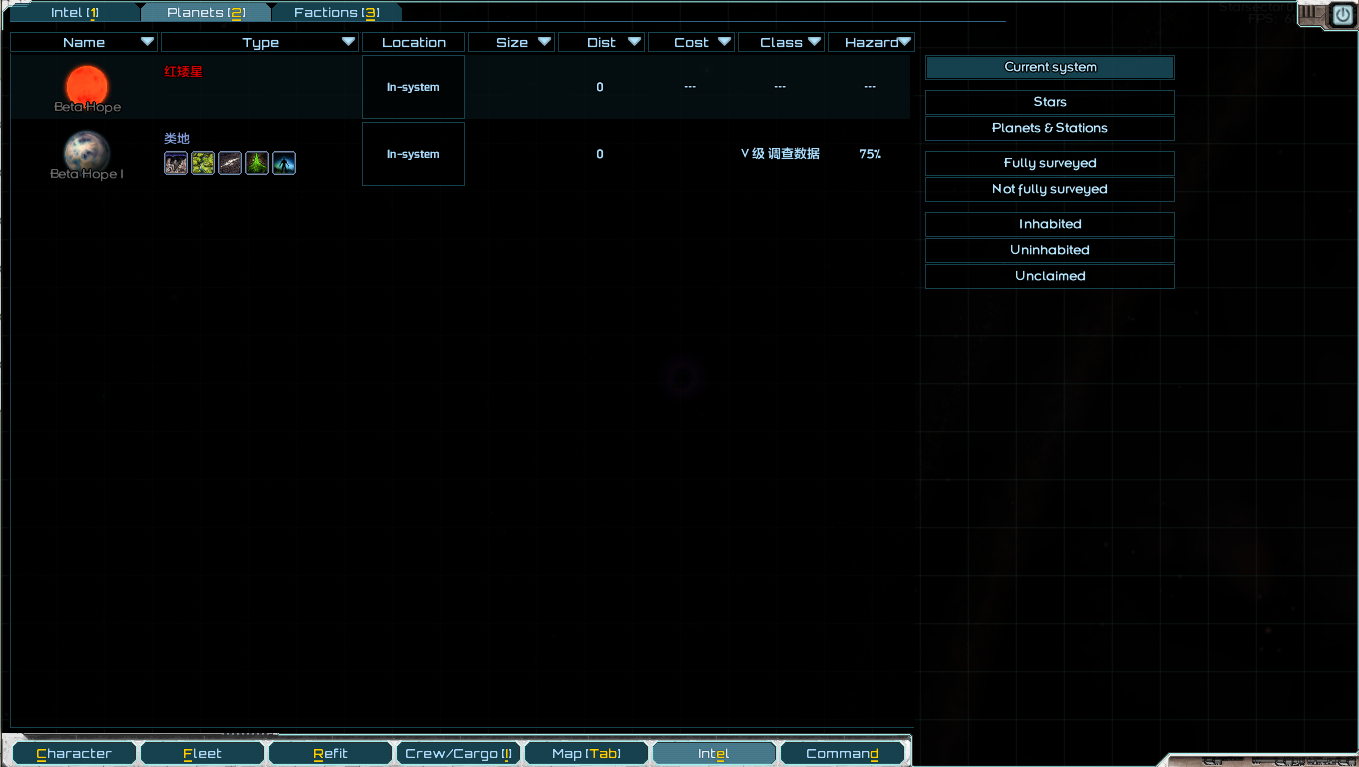The height and width of the screenshot is (767, 1359).
Task: Sort by the Name column arrow
Action: pos(148,42)
